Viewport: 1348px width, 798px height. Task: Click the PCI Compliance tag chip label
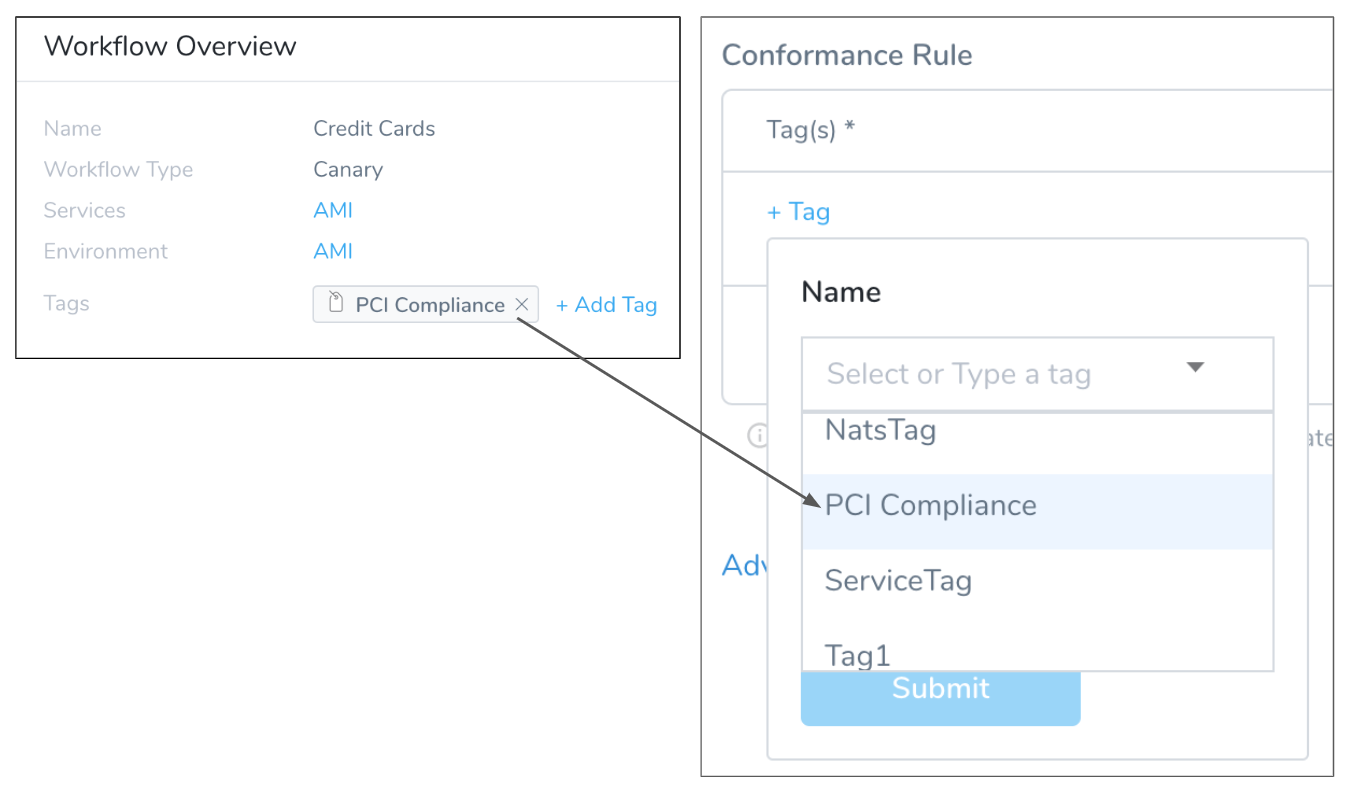(x=430, y=305)
